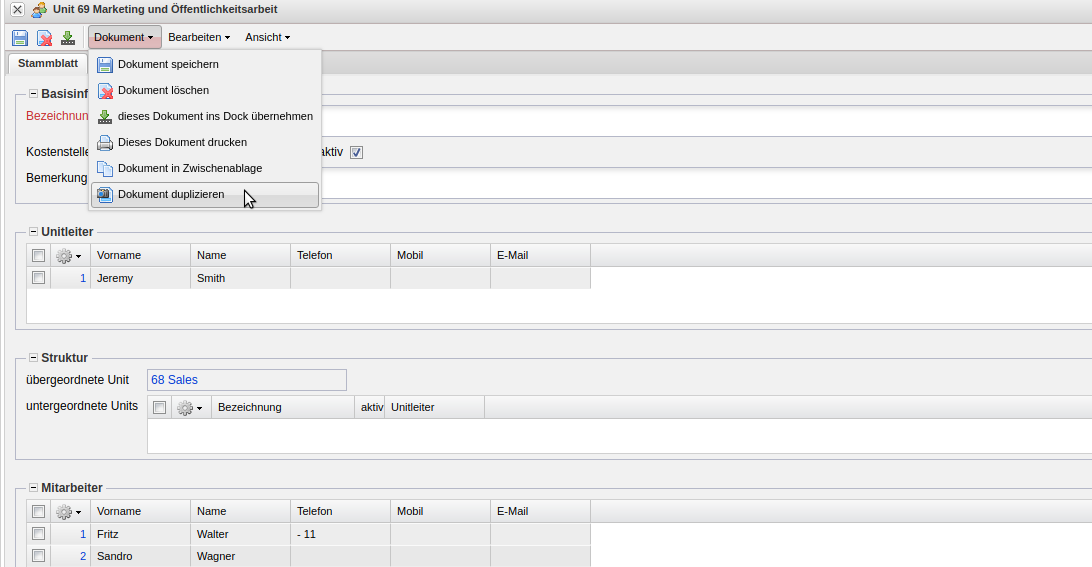Click the delete document toolbar icon
Viewport: 1092px width, 567px height.
[44, 38]
